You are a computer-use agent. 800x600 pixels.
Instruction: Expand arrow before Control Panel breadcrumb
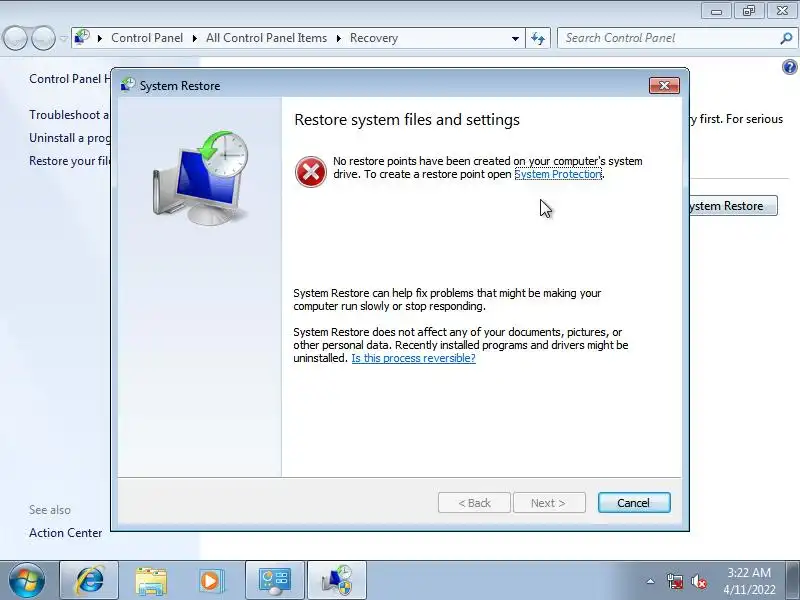[x=100, y=38]
